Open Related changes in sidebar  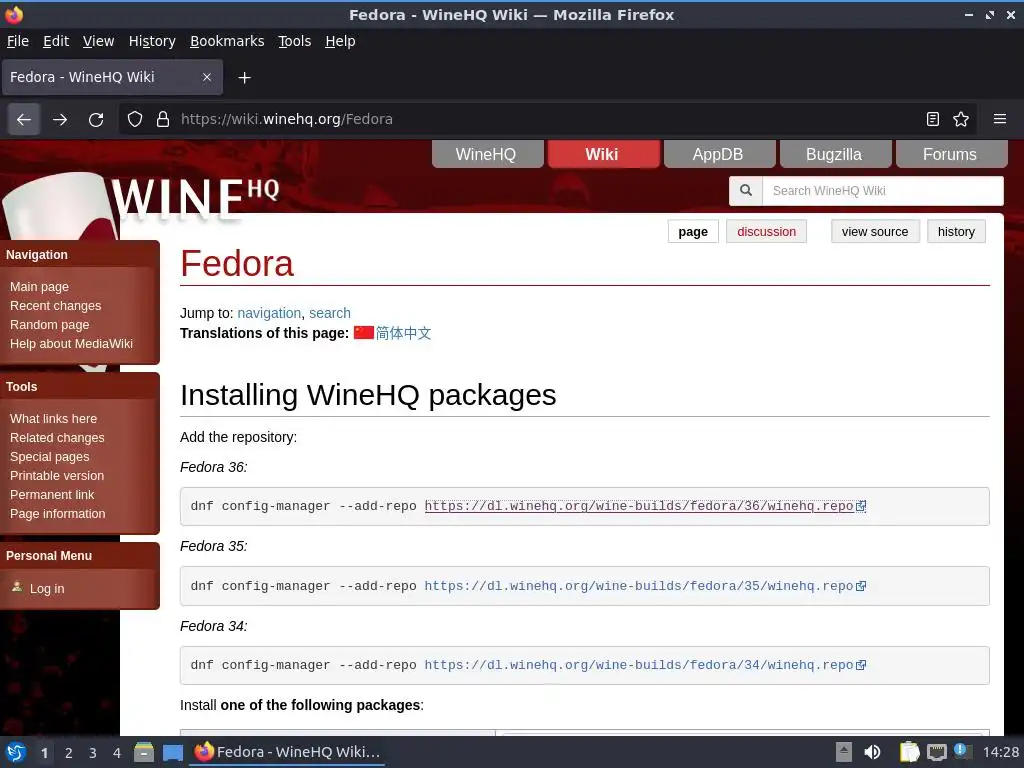57,438
